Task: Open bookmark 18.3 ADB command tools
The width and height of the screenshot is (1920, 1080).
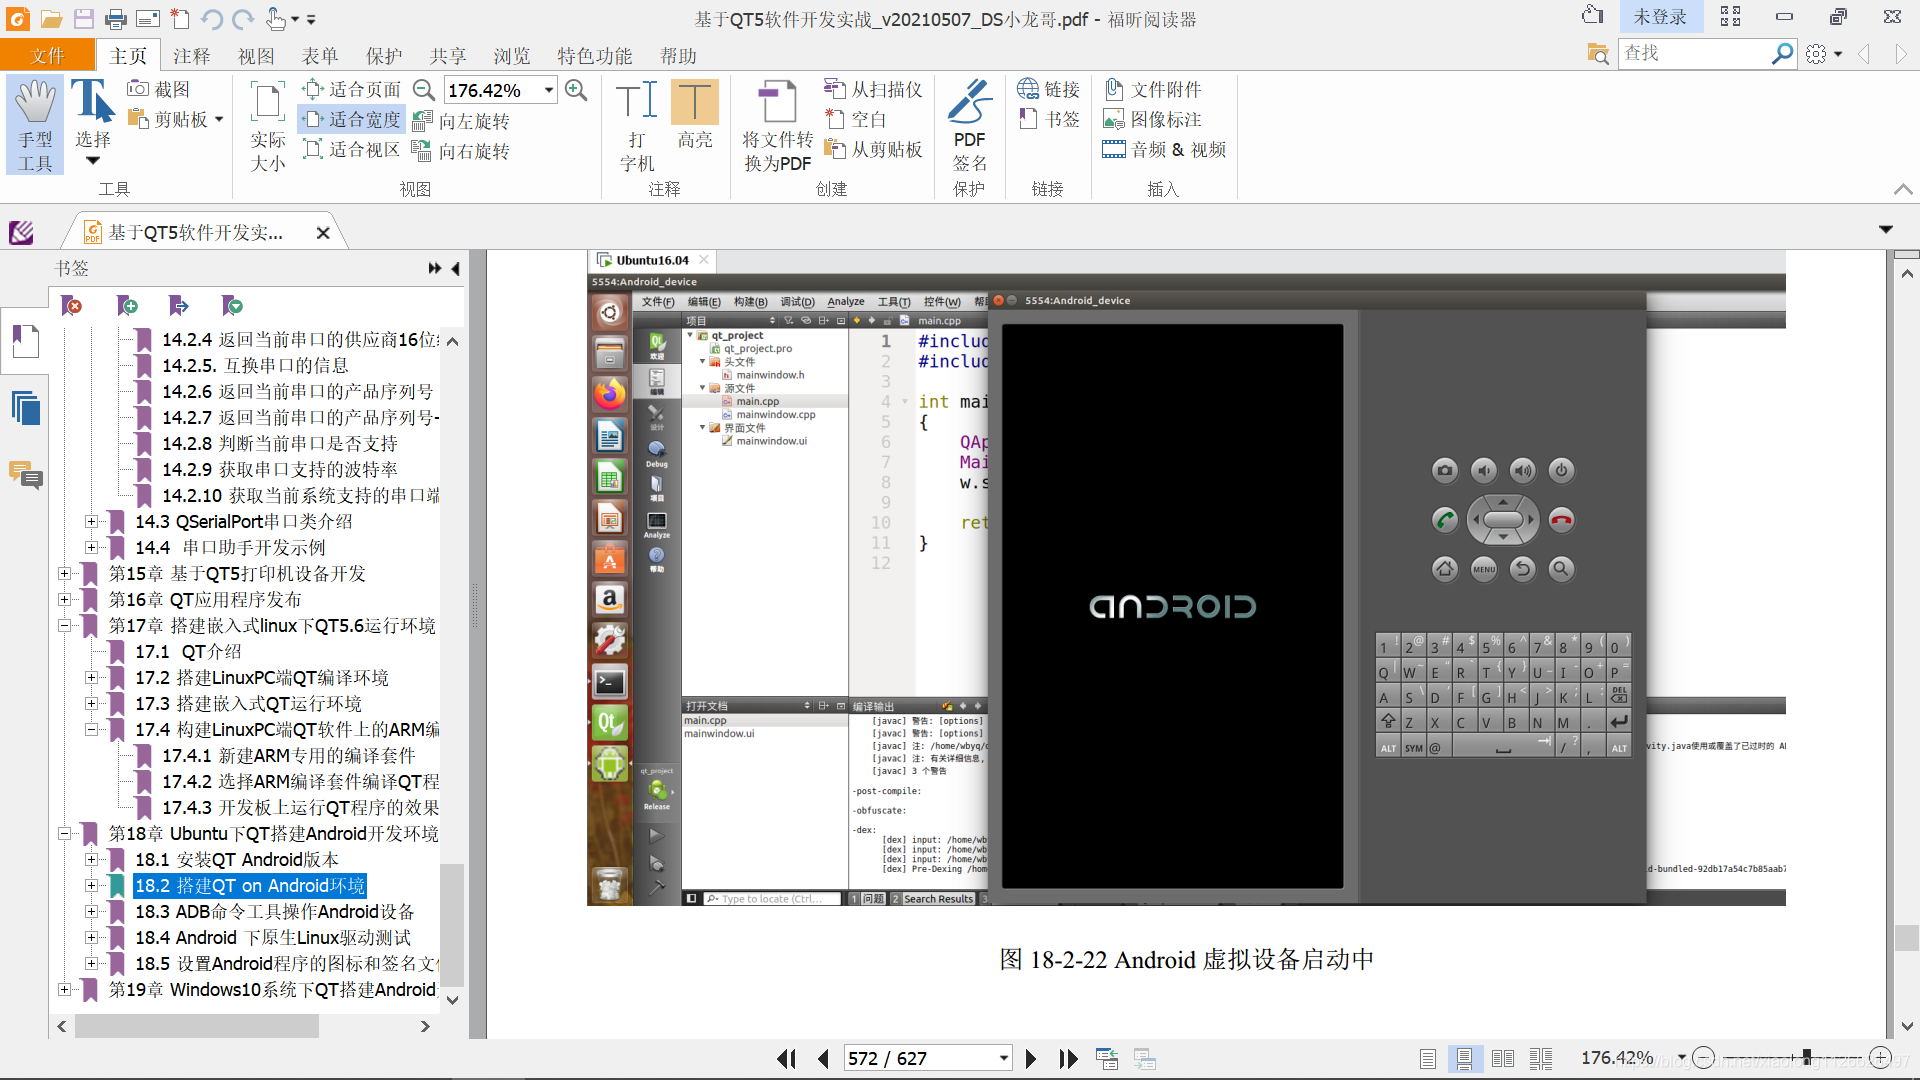Action: coord(274,912)
